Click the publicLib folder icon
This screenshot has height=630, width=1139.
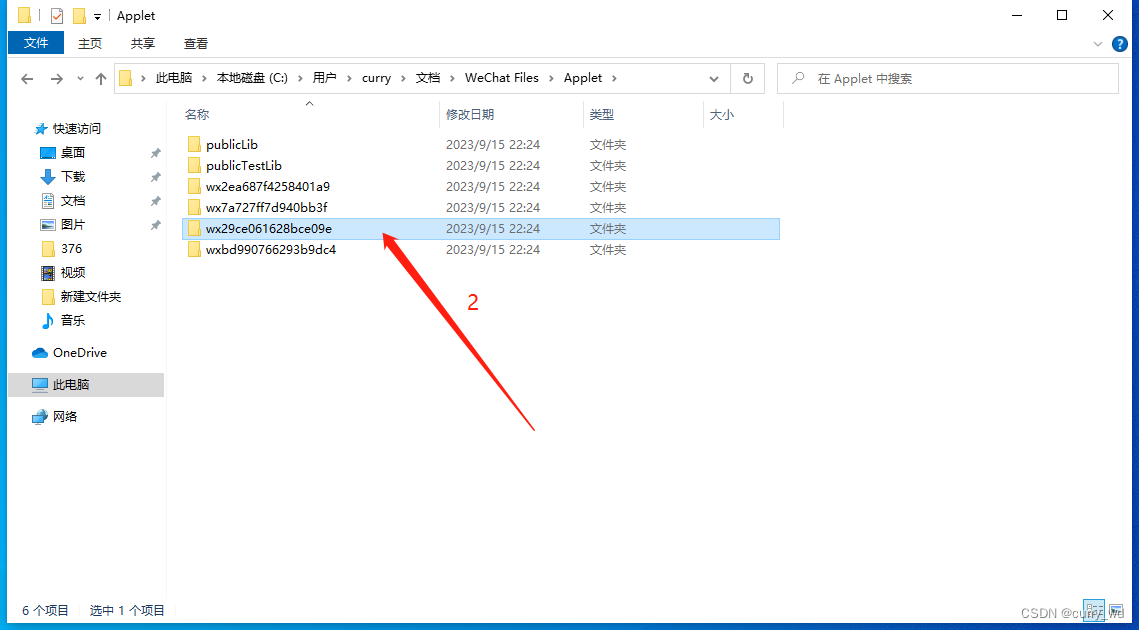193,145
